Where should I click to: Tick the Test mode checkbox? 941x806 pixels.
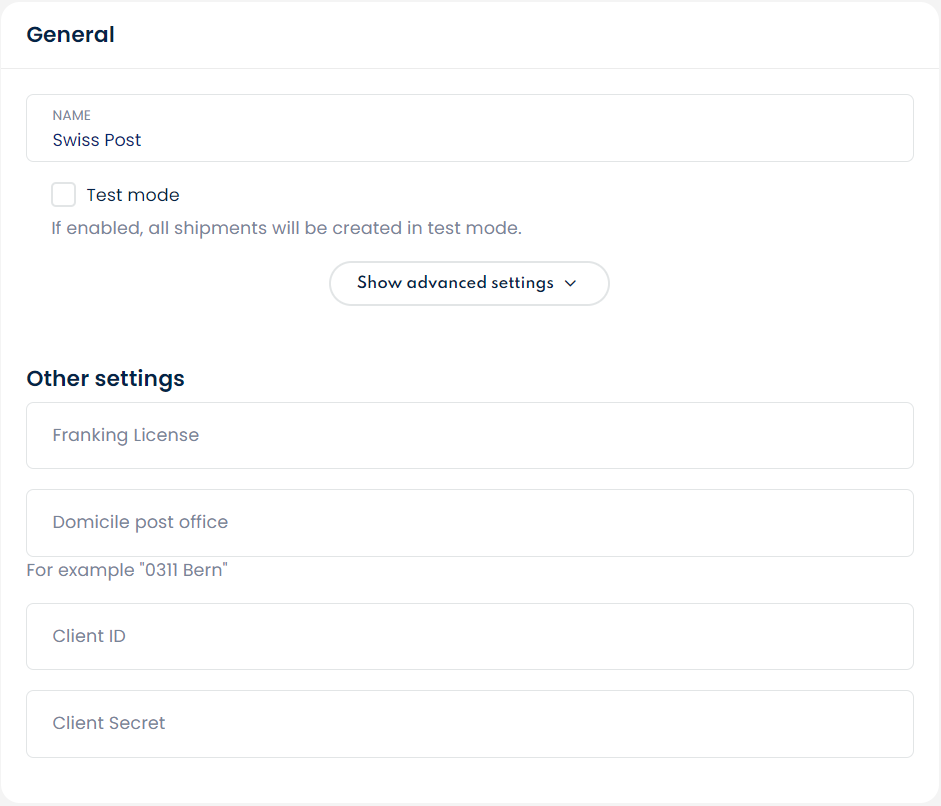point(64,195)
